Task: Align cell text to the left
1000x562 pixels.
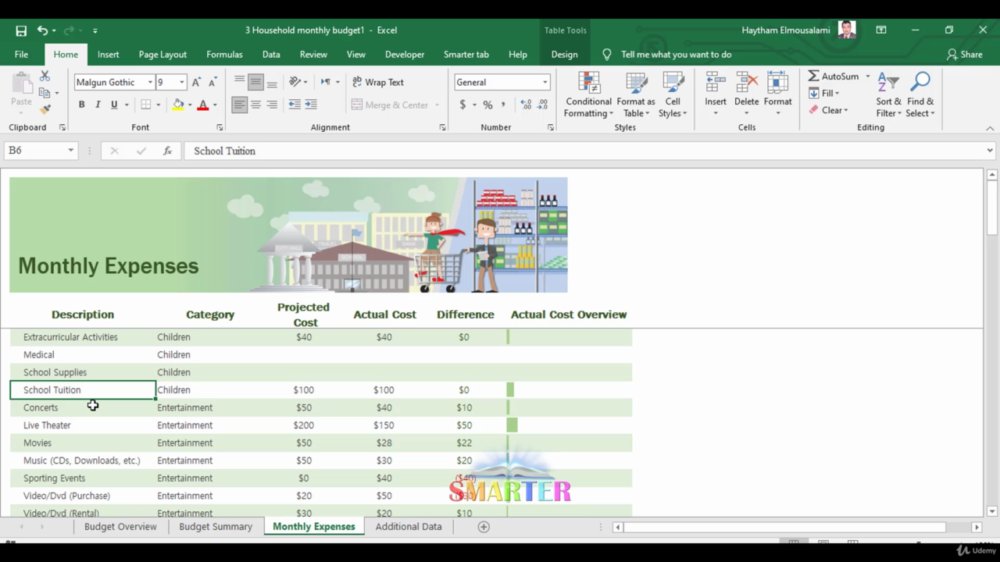Action: pos(239,105)
